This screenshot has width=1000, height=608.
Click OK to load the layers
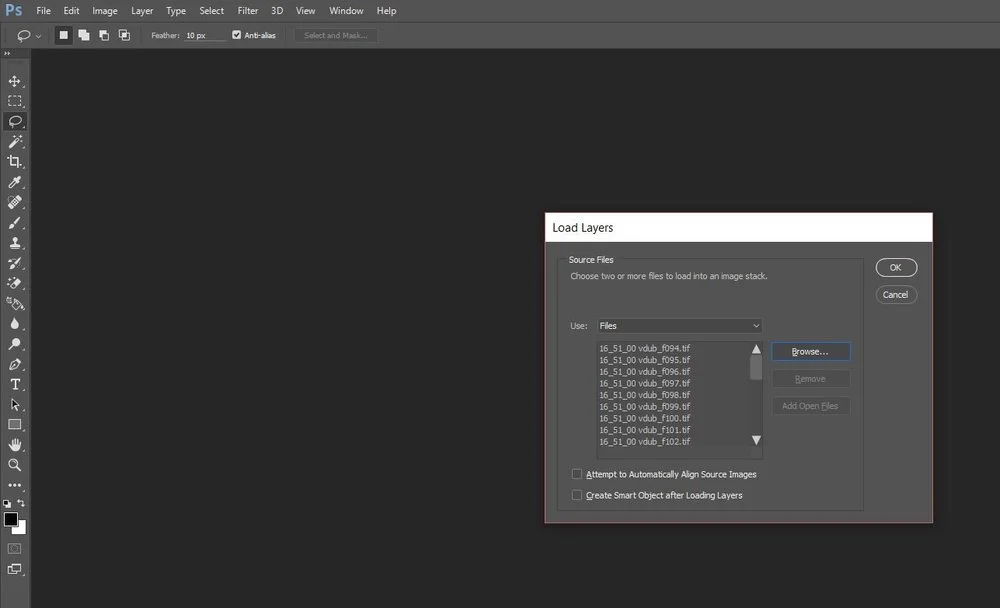(895, 267)
